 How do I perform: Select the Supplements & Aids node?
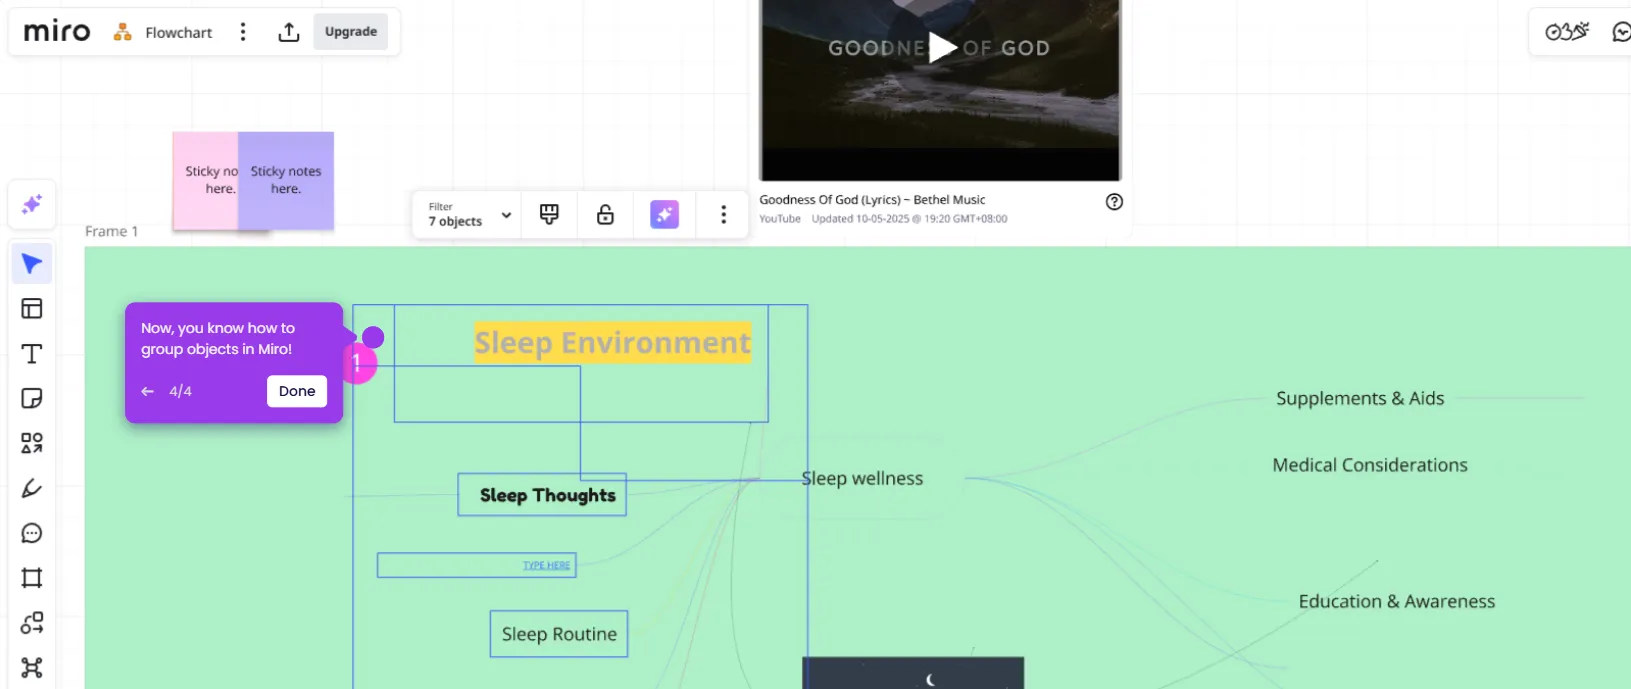(x=1360, y=398)
